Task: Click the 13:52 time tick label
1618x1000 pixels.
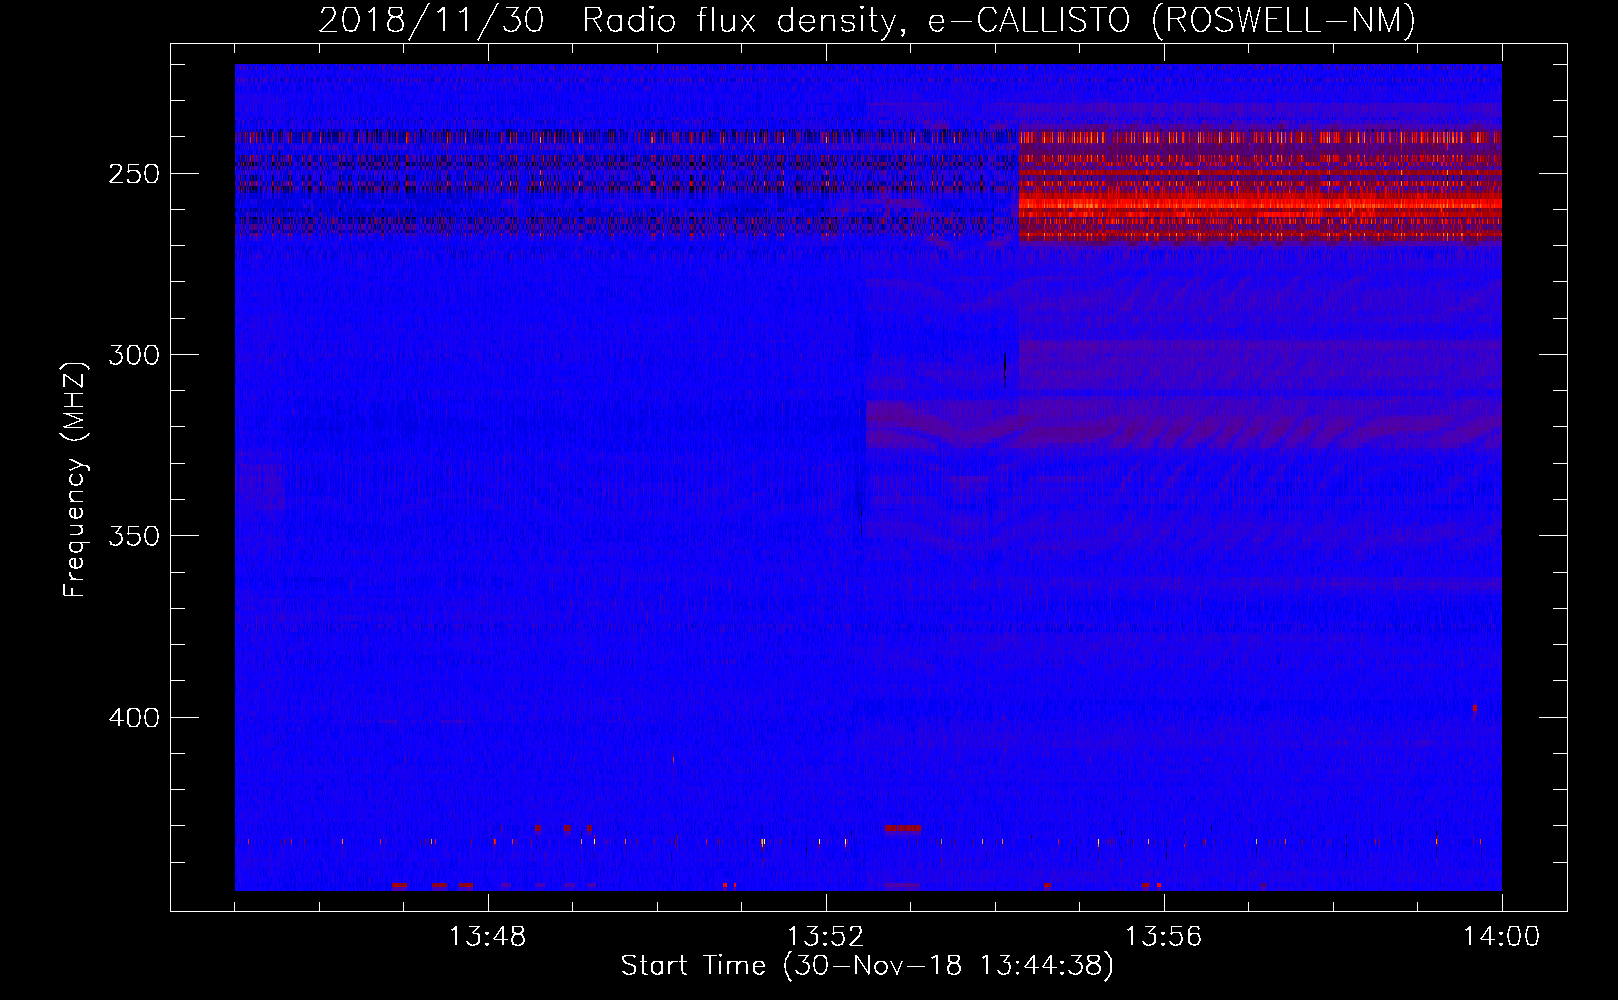Action: pyautogui.click(x=826, y=937)
